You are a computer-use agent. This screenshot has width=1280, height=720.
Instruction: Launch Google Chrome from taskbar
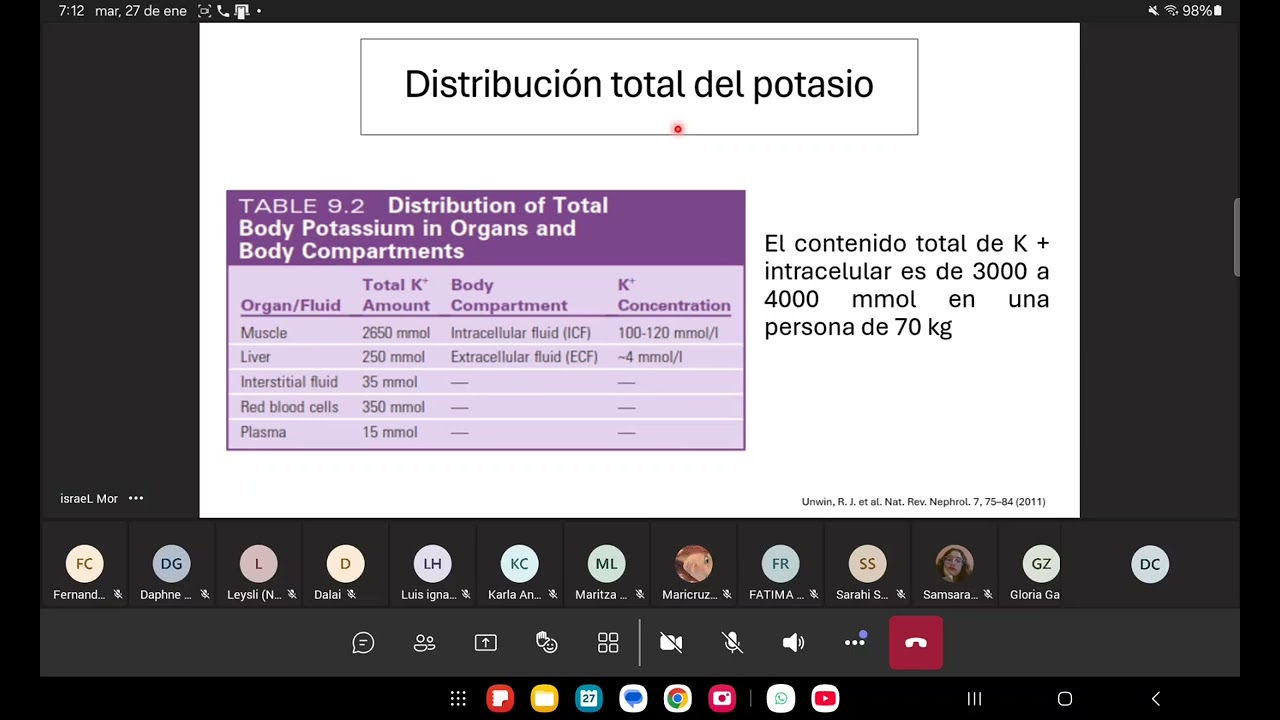[677, 698]
